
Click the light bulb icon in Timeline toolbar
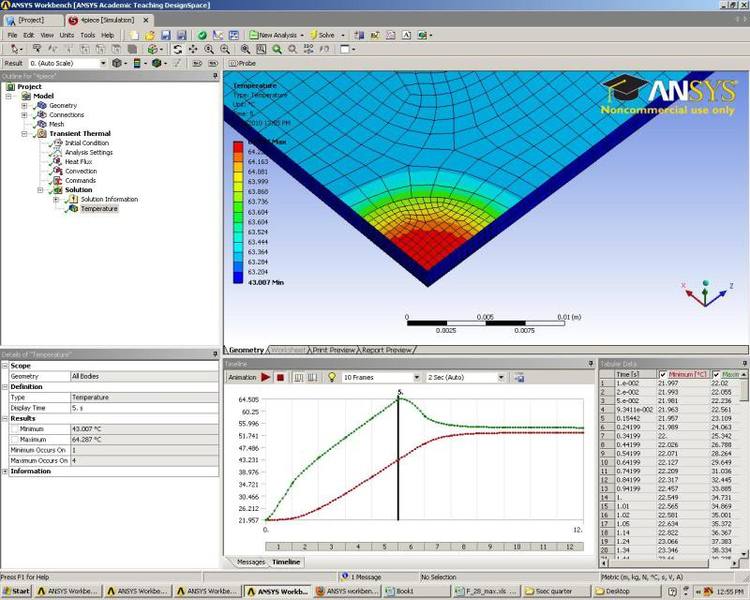tap(331, 378)
